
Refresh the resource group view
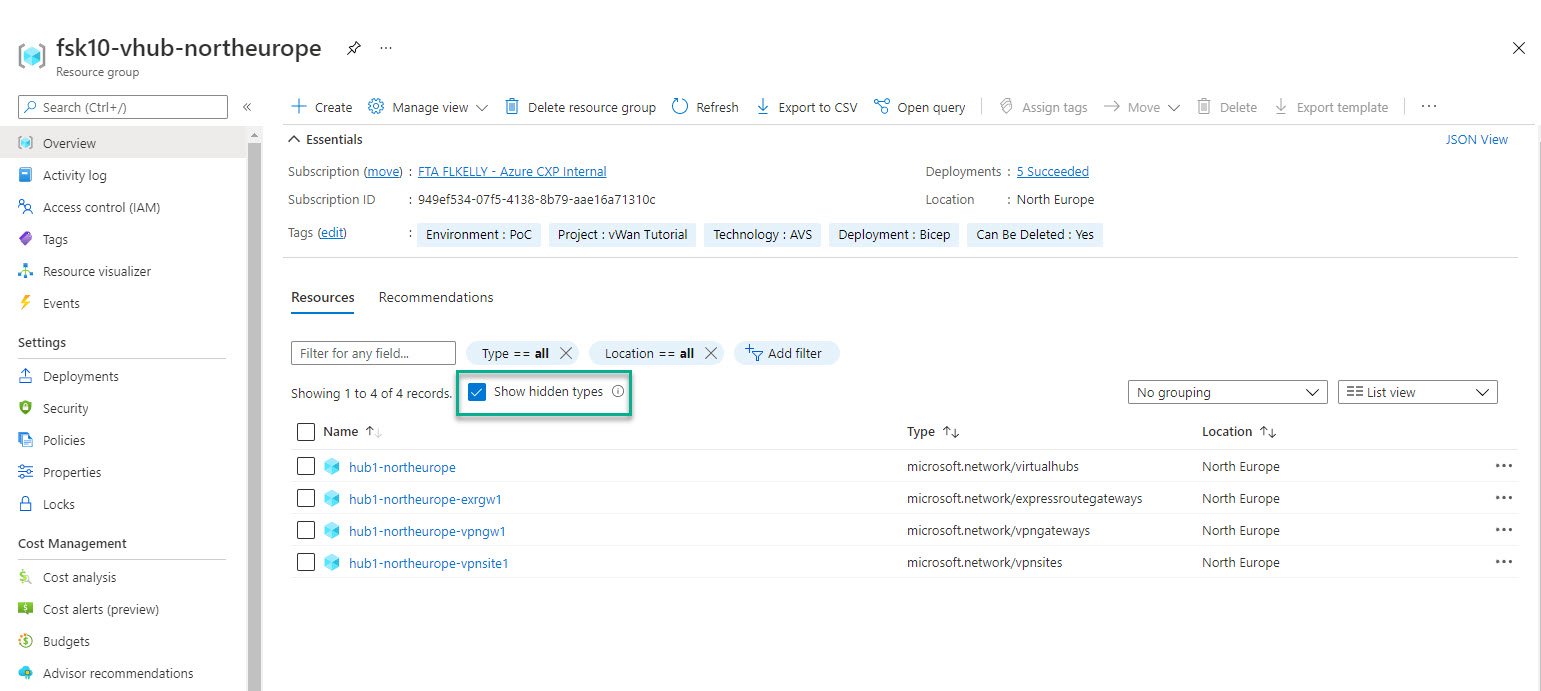click(x=705, y=106)
